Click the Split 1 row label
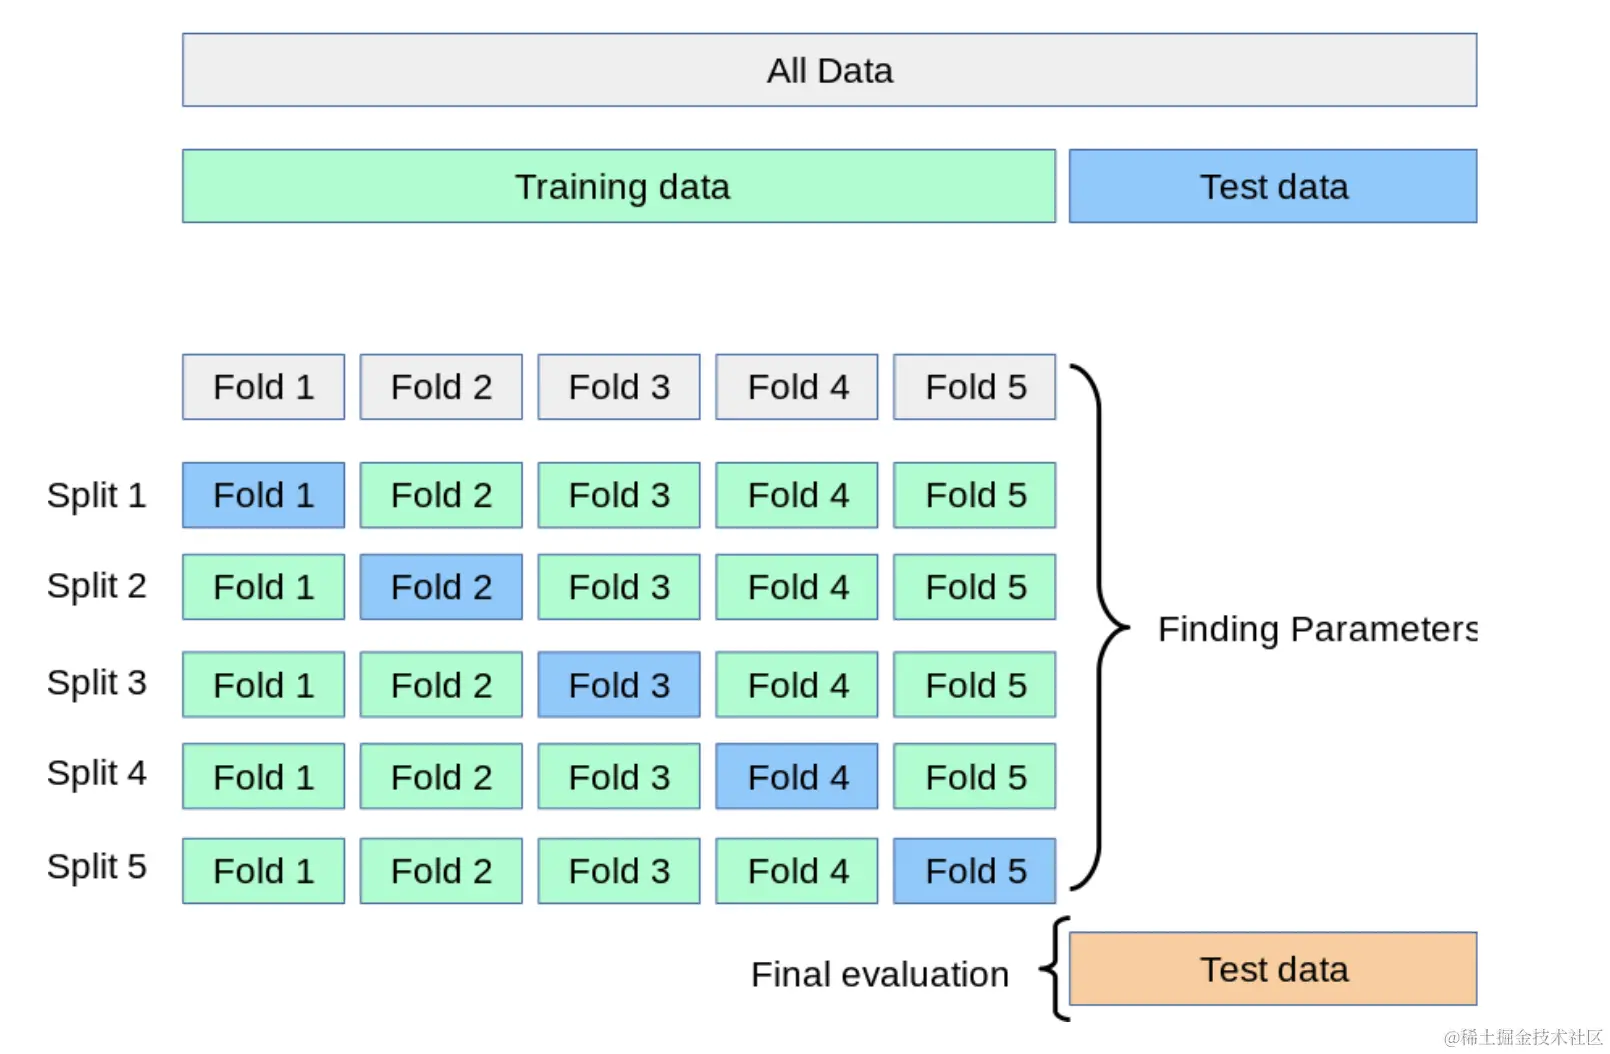This screenshot has height=1054, width=1610. (x=96, y=495)
